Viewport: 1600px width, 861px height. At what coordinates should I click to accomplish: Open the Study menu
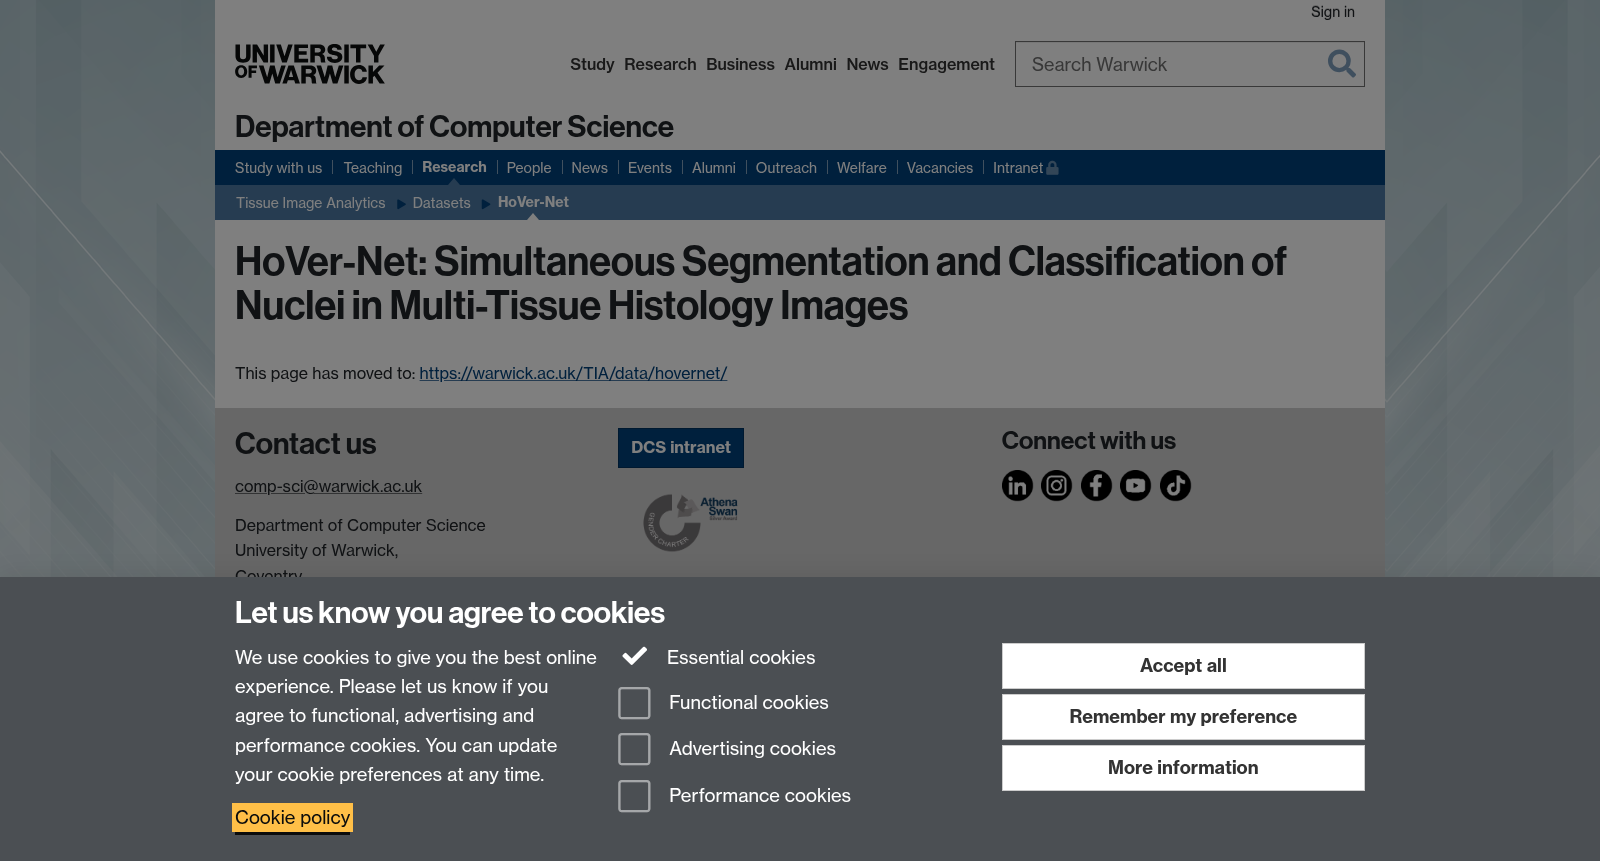click(592, 64)
